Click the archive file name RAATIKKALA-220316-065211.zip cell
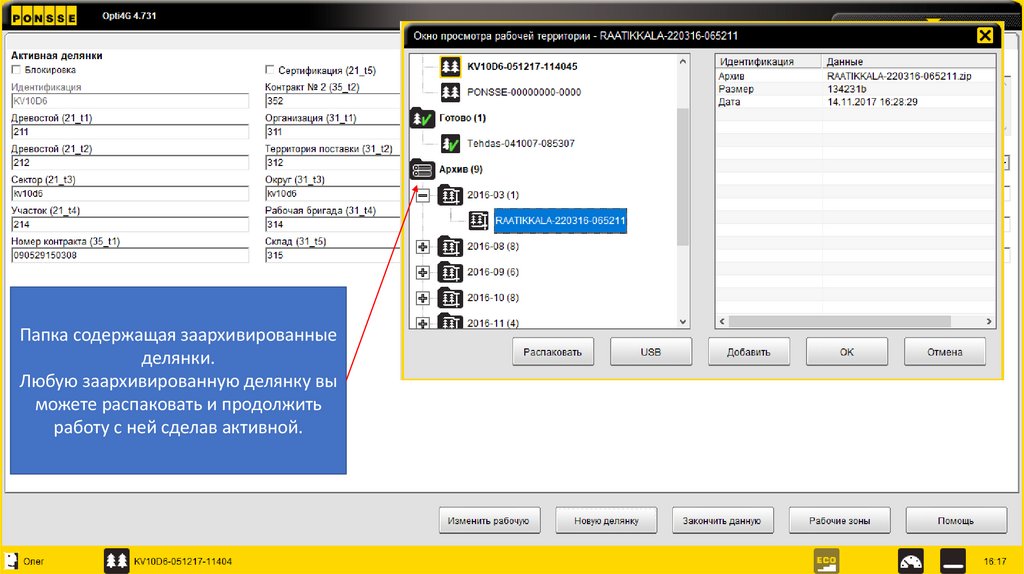The height and width of the screenshot is (574, 1024). pyautogui.click(x=899, y=76)
